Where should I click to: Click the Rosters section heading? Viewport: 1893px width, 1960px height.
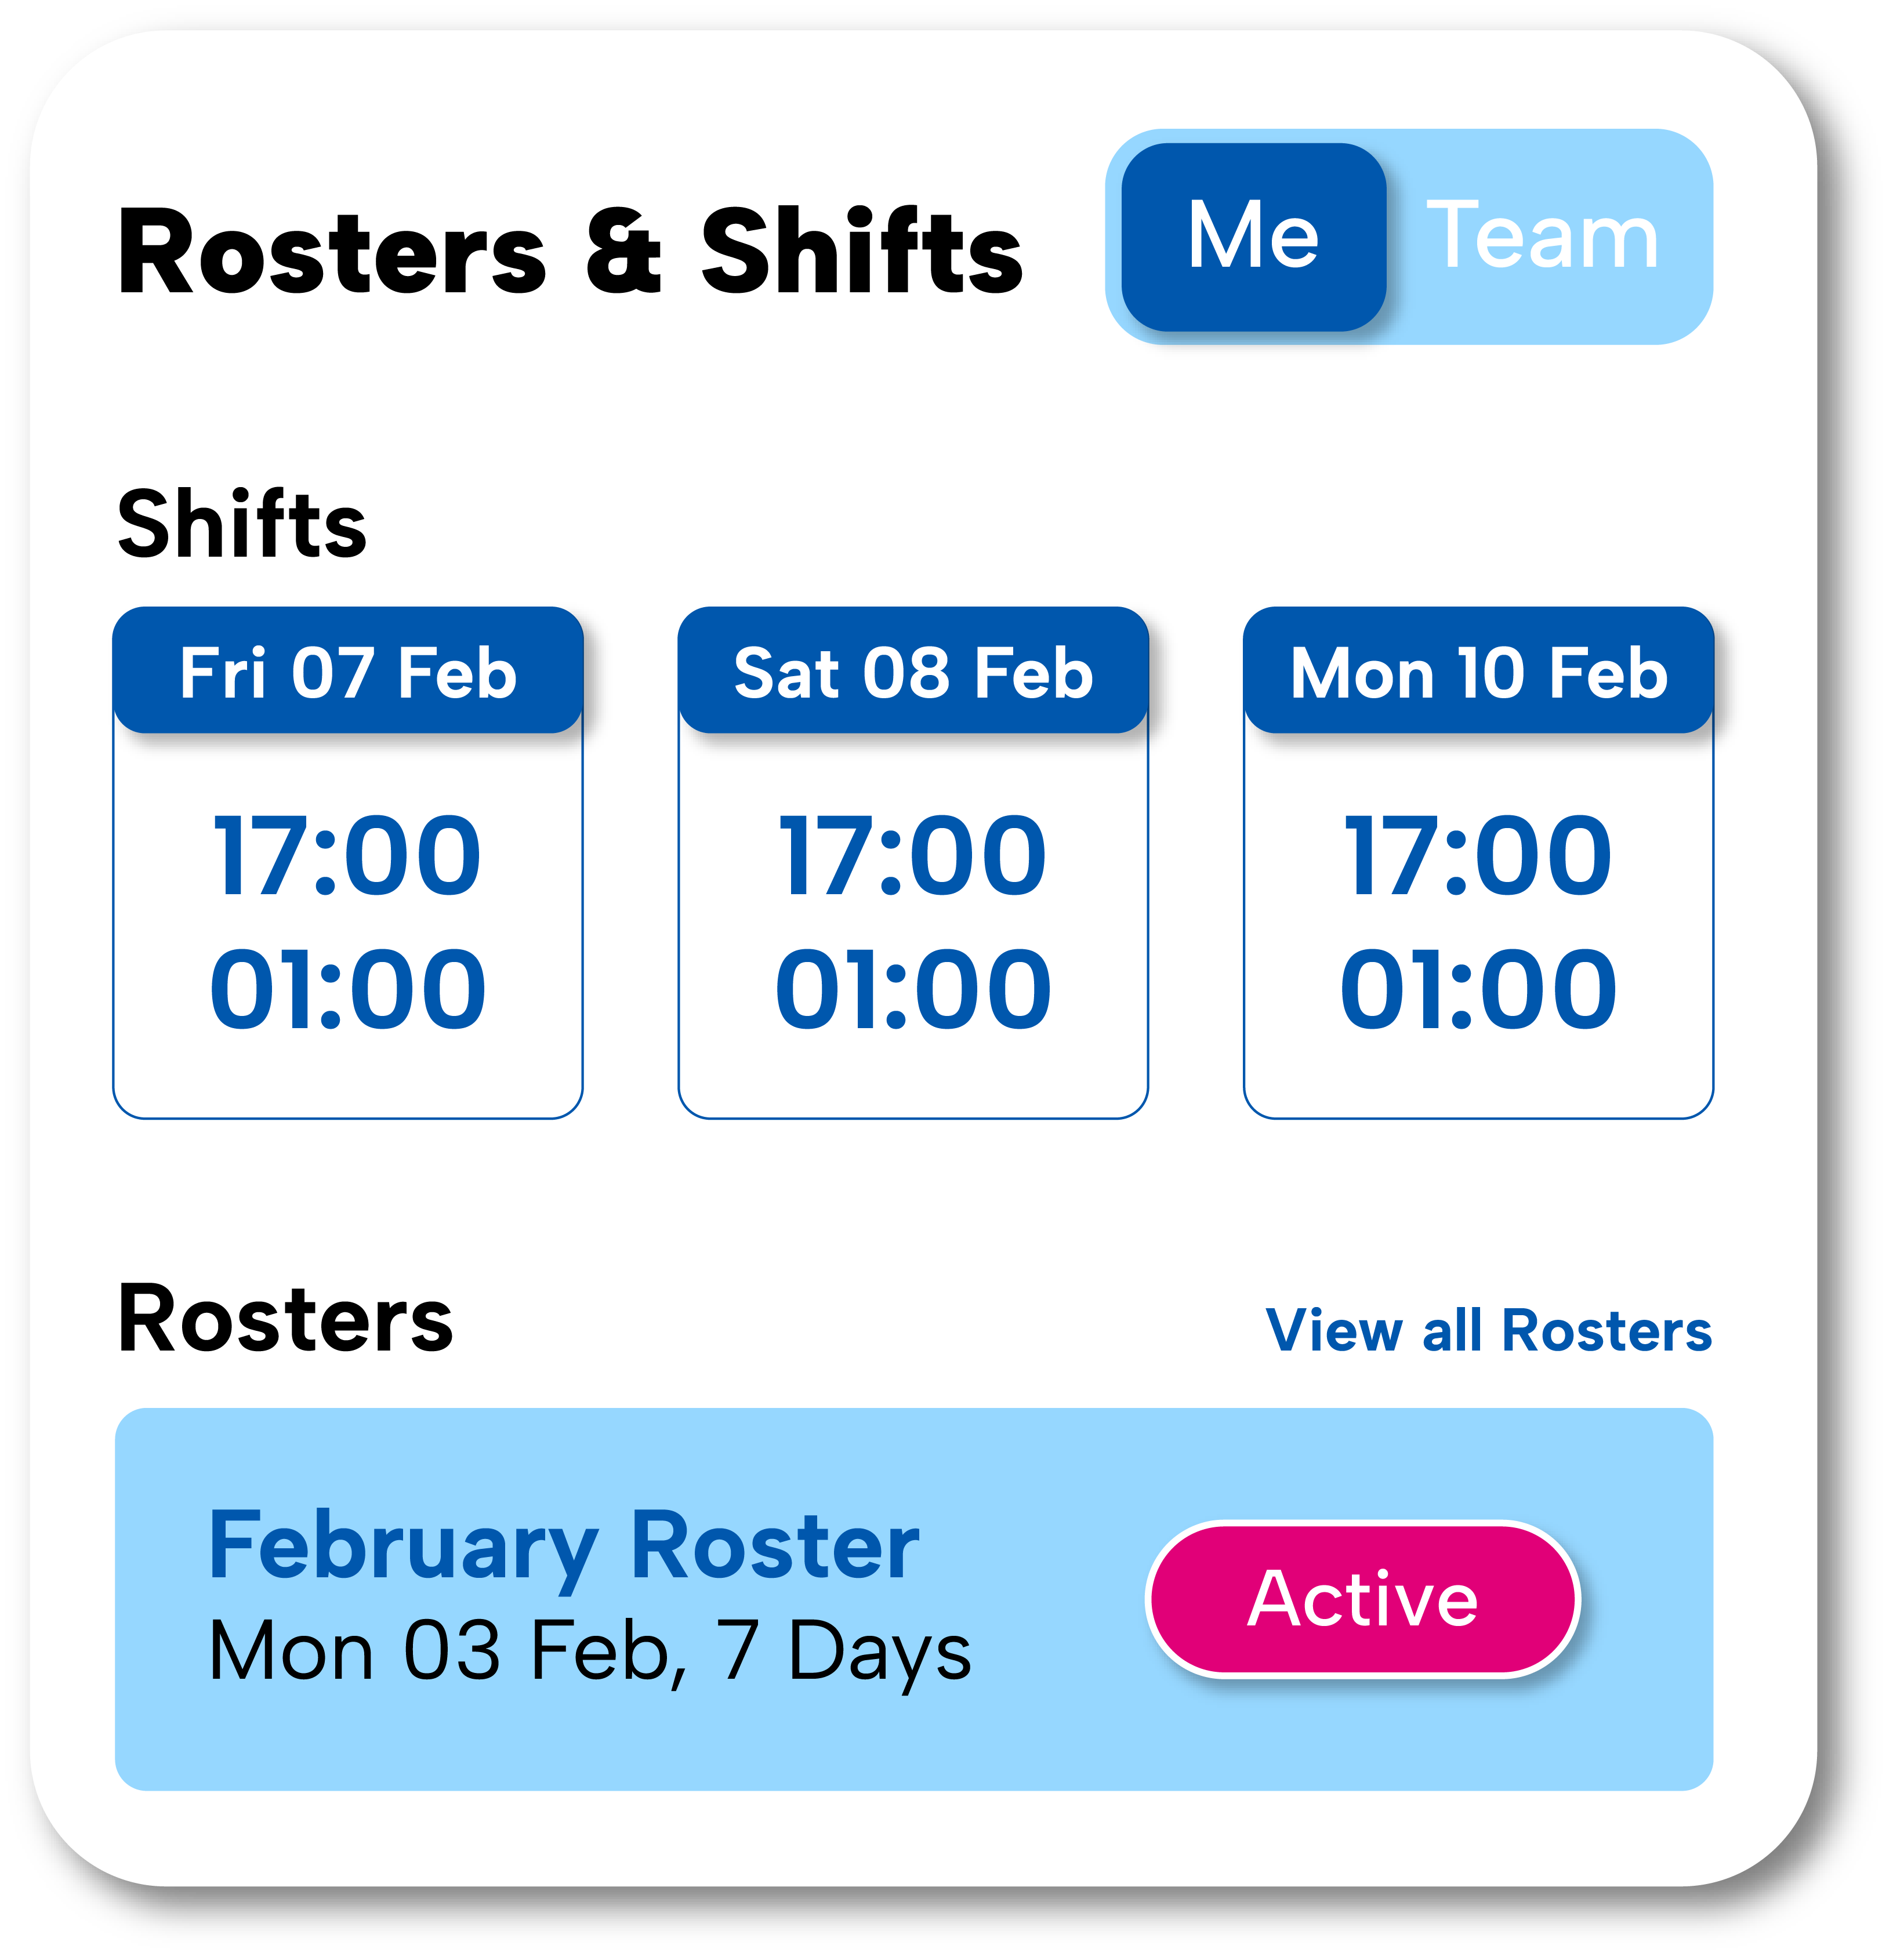pyautogui.click(x=285, y=1320)
